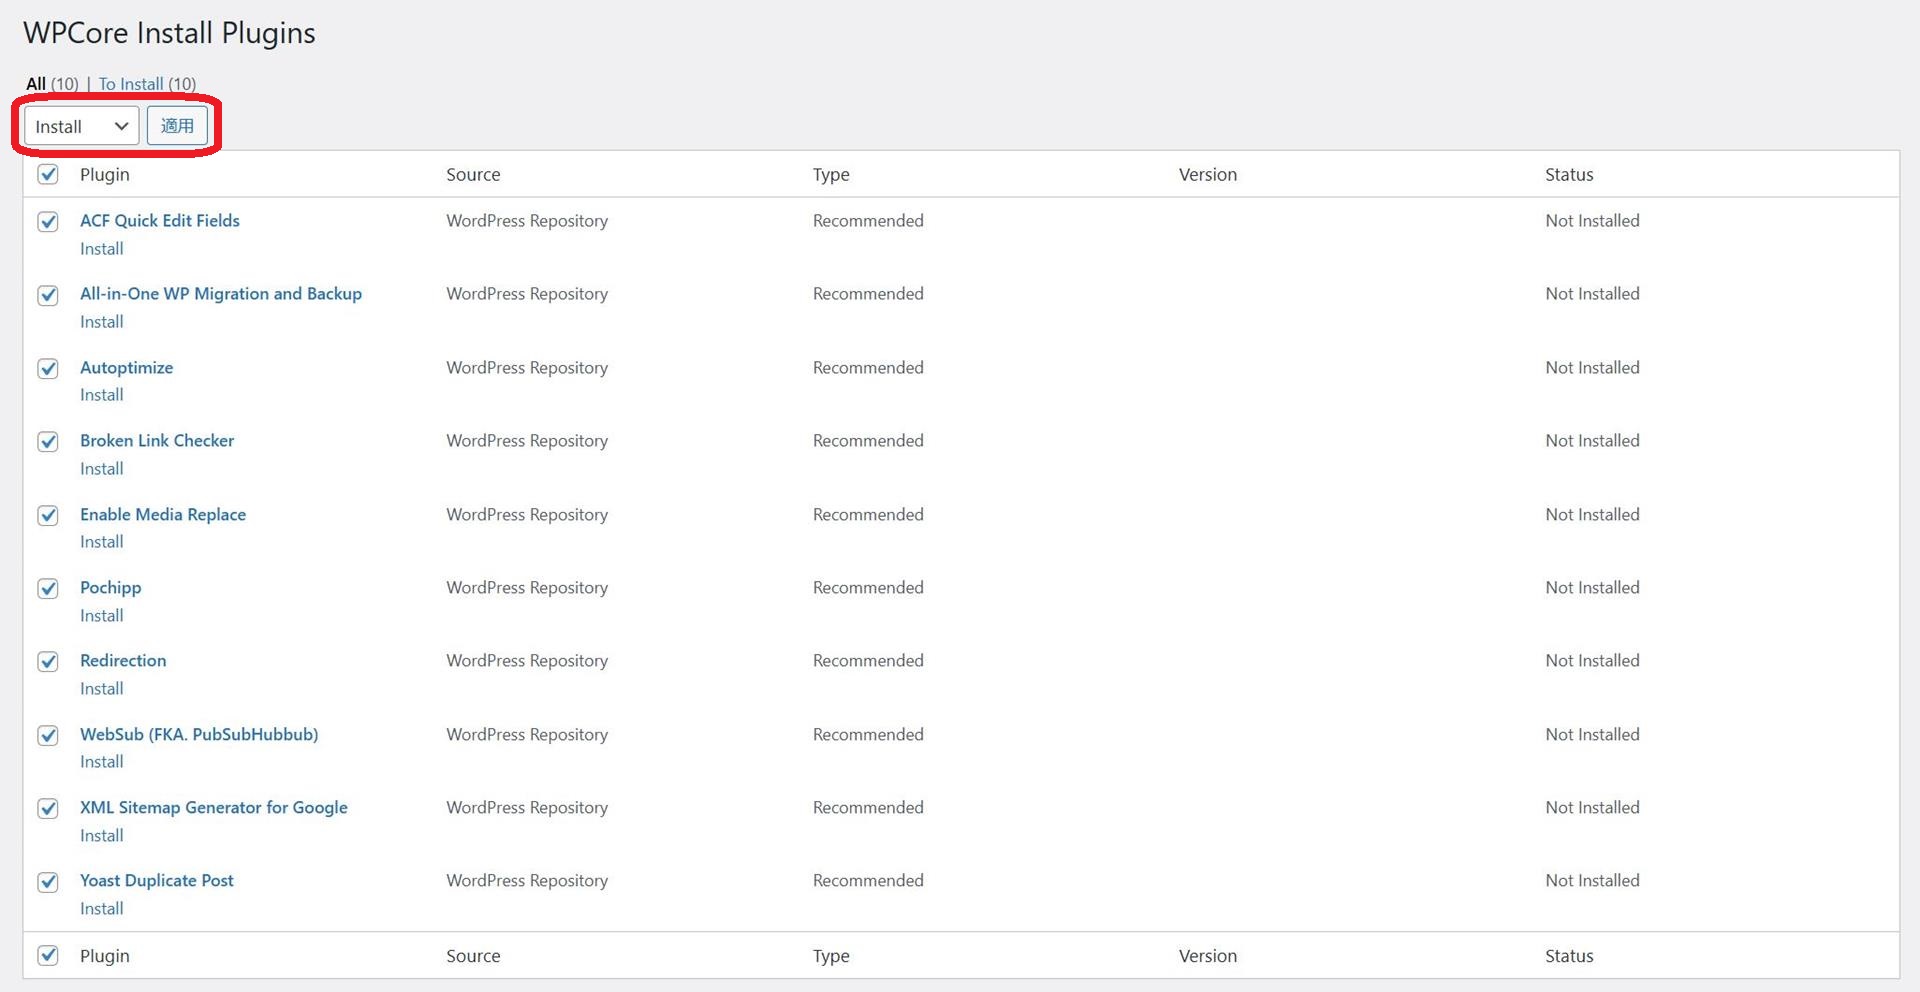Click Not Installed status for Autoptimize
This screenshot has height=992, width=1920.
click(x=1592, y=368)
